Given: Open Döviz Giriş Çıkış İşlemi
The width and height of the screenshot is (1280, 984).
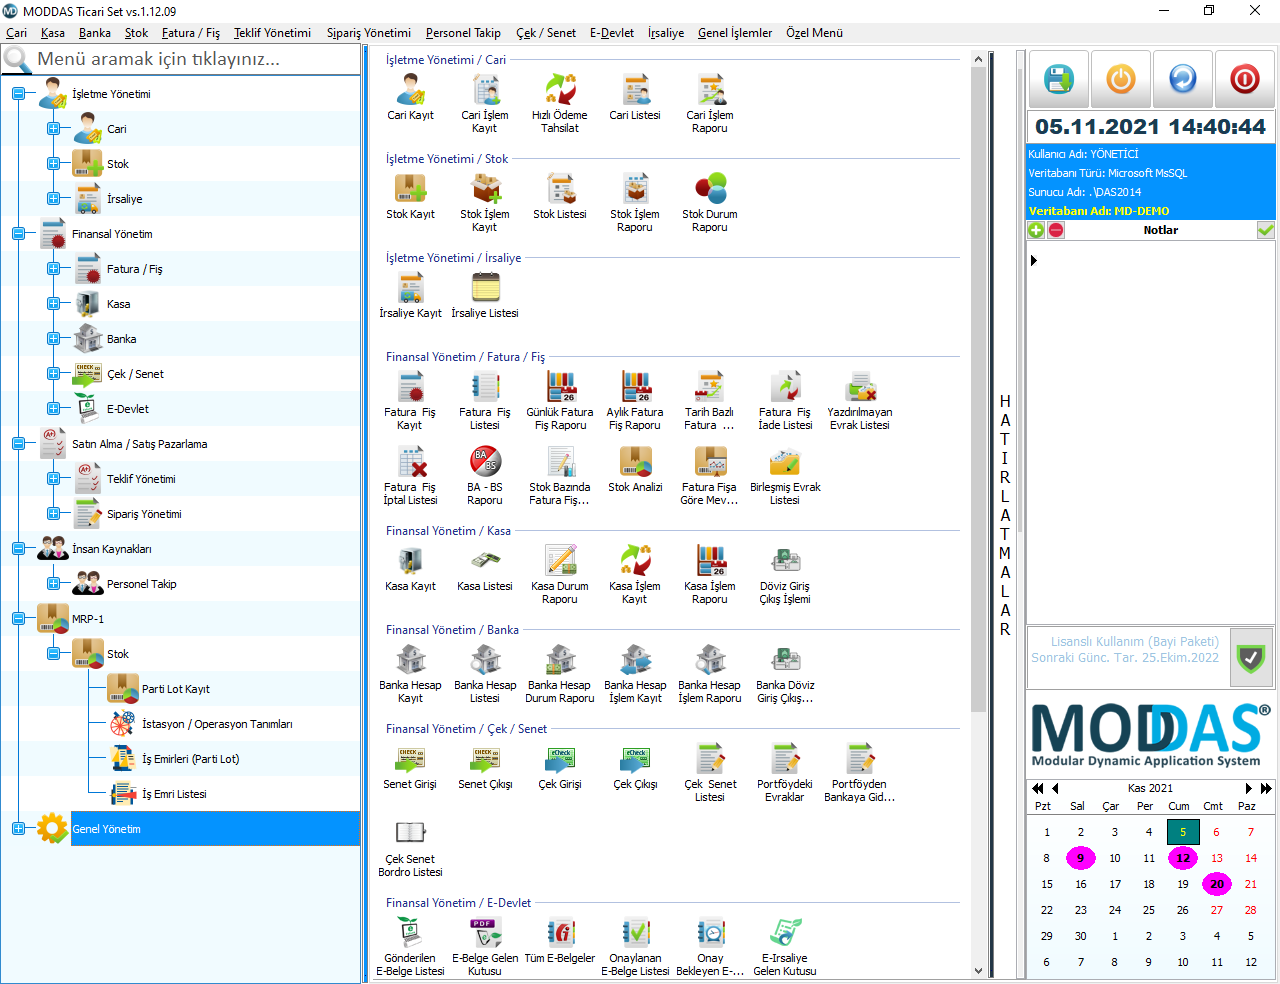Looking at the screenshot, I should pos(785,574).
